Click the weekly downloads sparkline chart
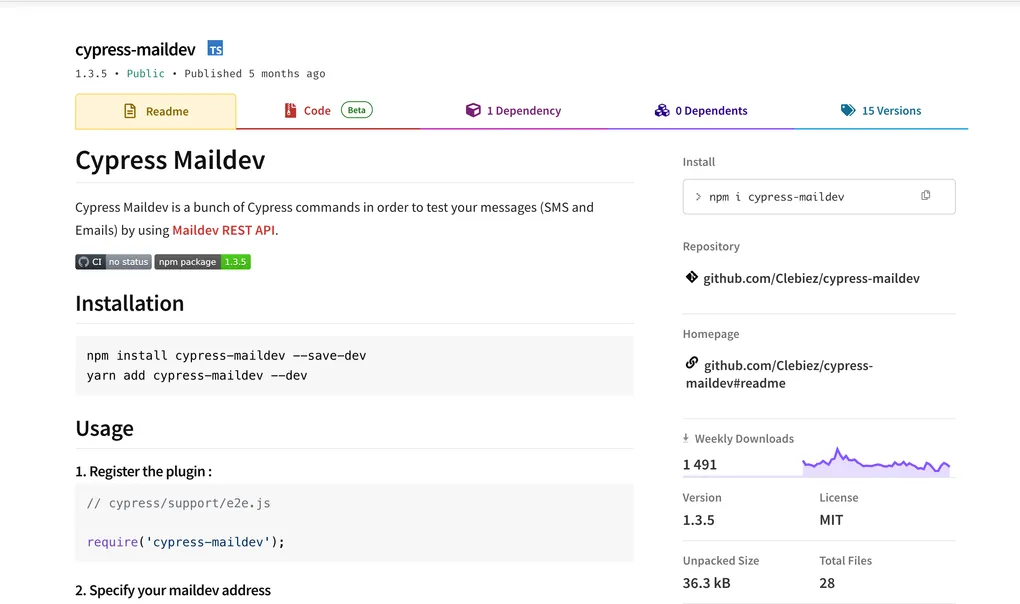Screen dimensions: 1020x604 click(x=876, y=461)
